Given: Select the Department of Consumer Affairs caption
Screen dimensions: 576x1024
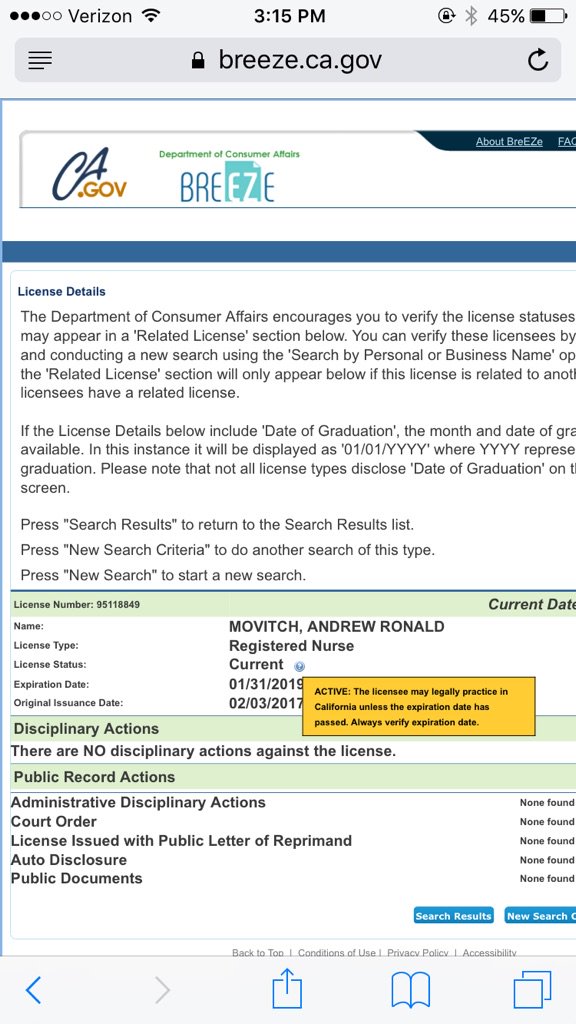Looking at the screenshot, I should (229, 154).
